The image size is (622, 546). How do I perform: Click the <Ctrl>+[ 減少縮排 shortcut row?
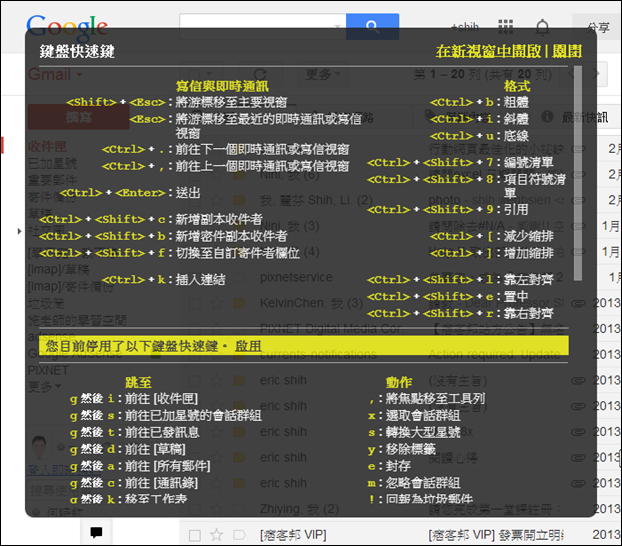tap(491, 236)
